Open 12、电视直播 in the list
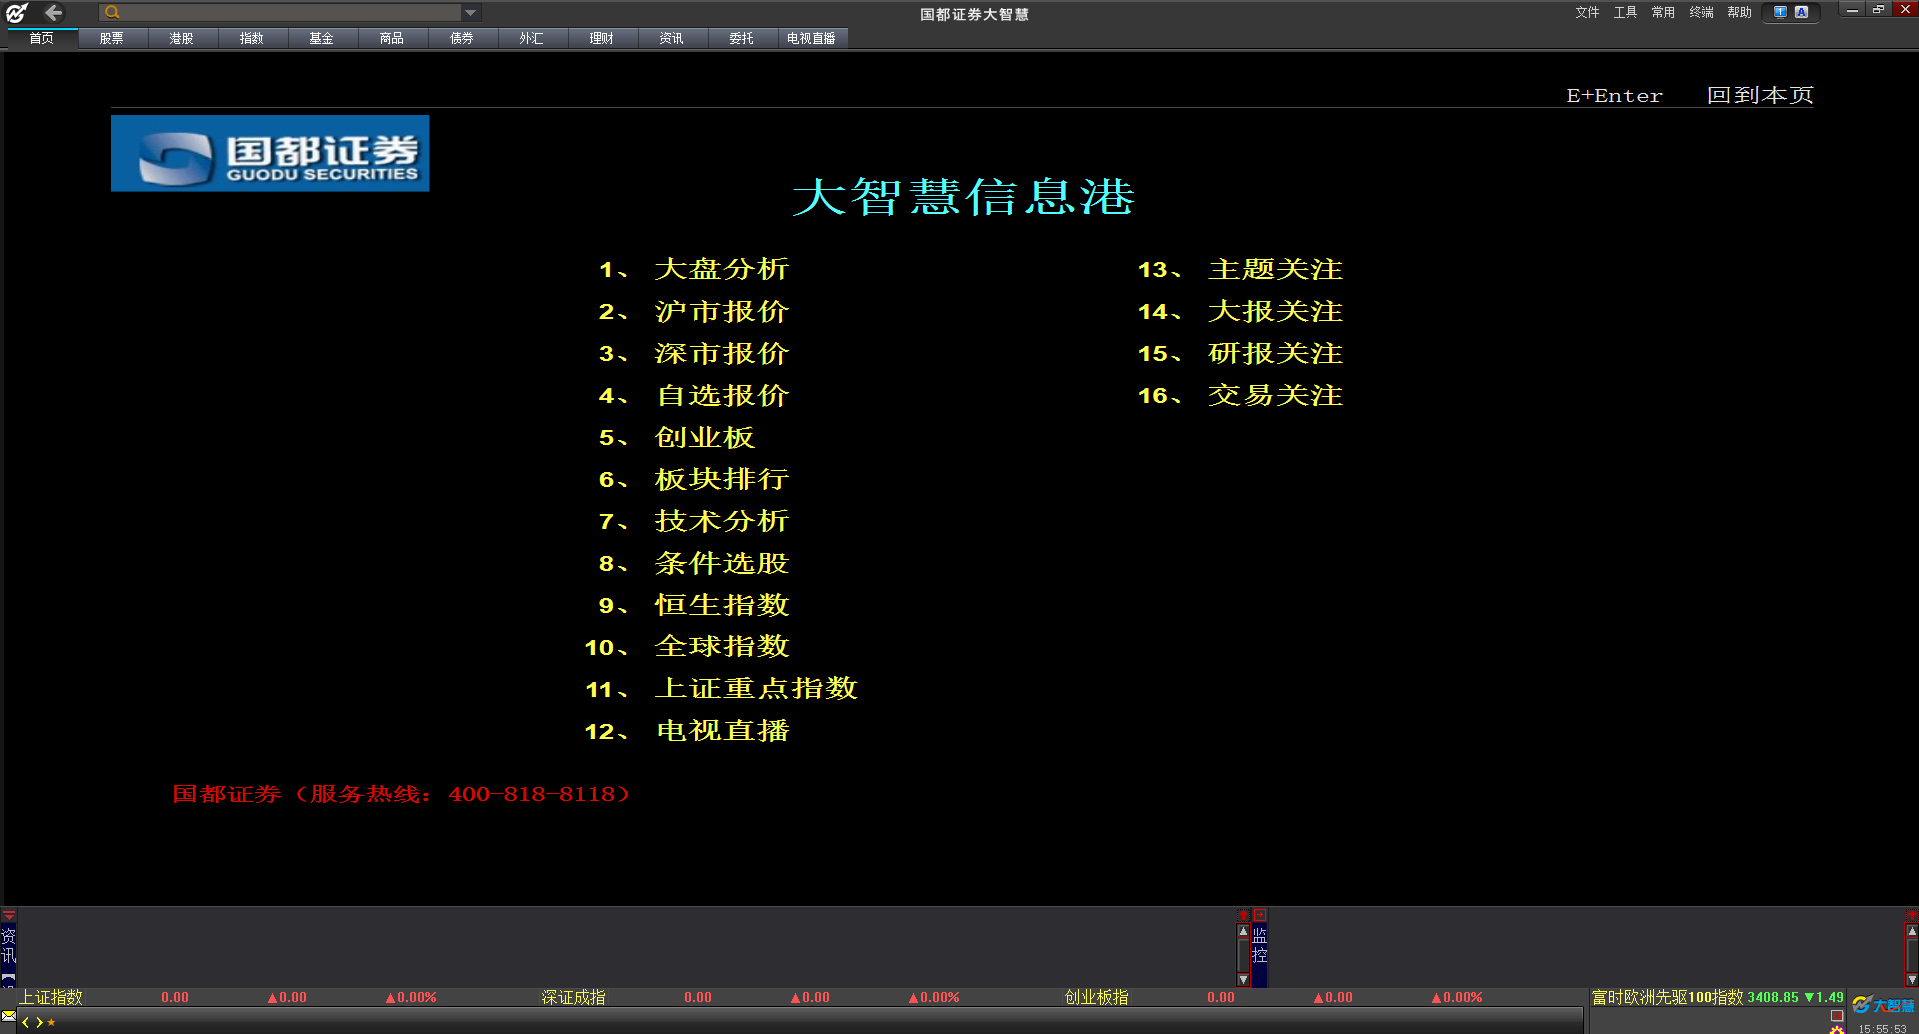The width and height of the screenshot is (1919, 1034). [x=687, y=731]
